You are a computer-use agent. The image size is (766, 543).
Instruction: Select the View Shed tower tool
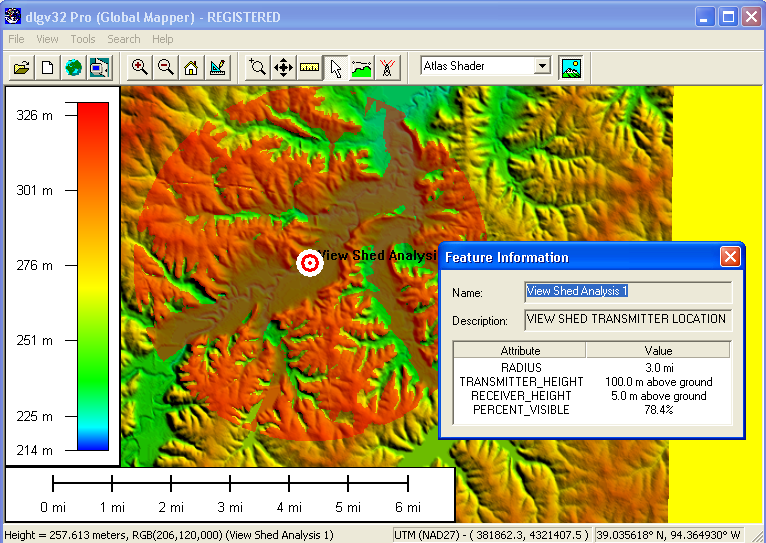pyautogui.click(x=387, y=67)
